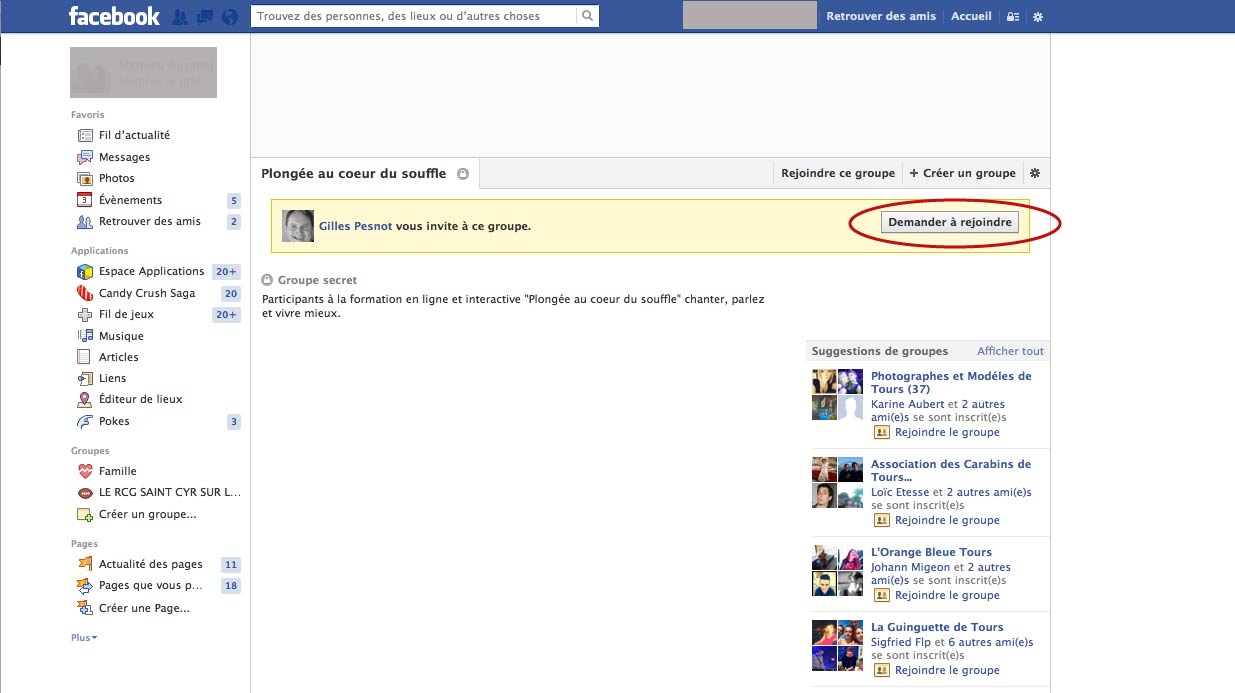
Task: Click Afficher tout in group suggestions
Action: point(1010,351)
